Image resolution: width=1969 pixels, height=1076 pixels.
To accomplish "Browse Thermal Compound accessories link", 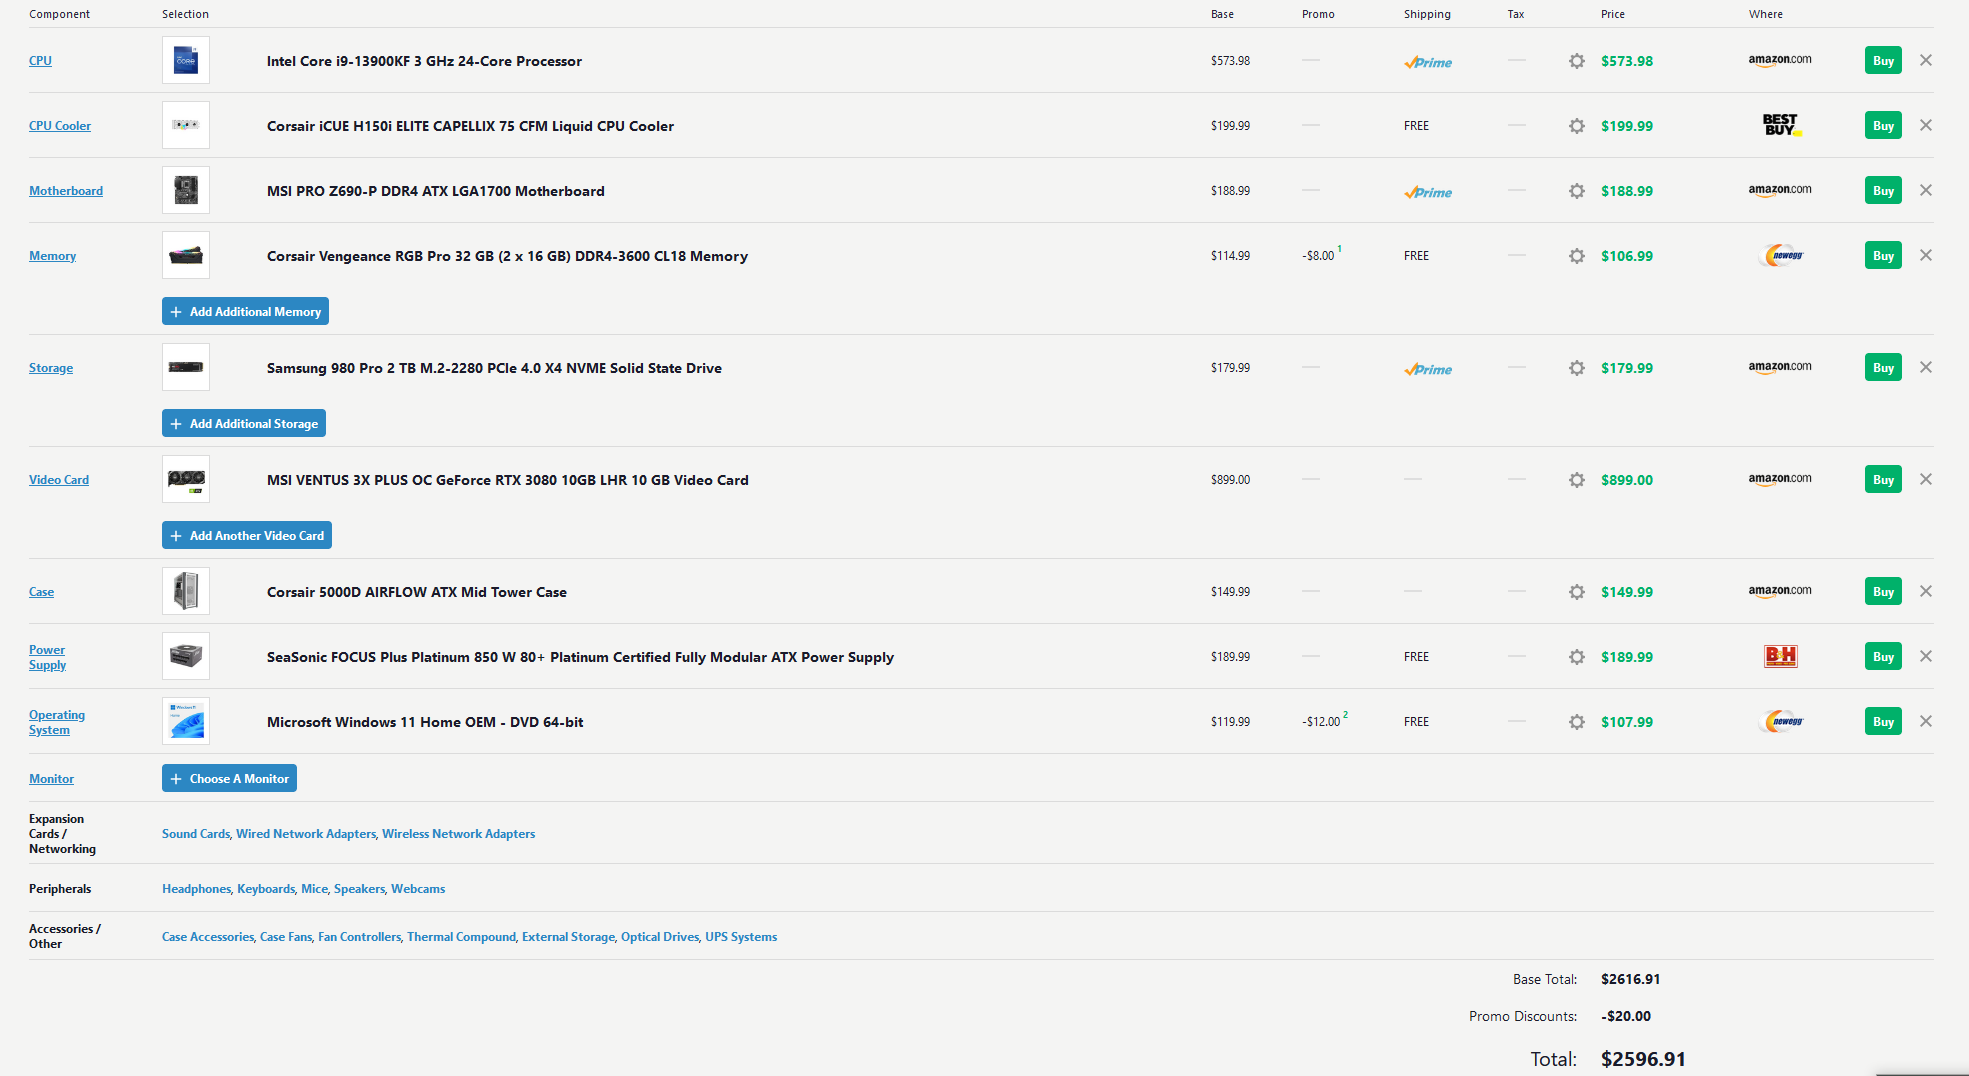I will 461,937.
